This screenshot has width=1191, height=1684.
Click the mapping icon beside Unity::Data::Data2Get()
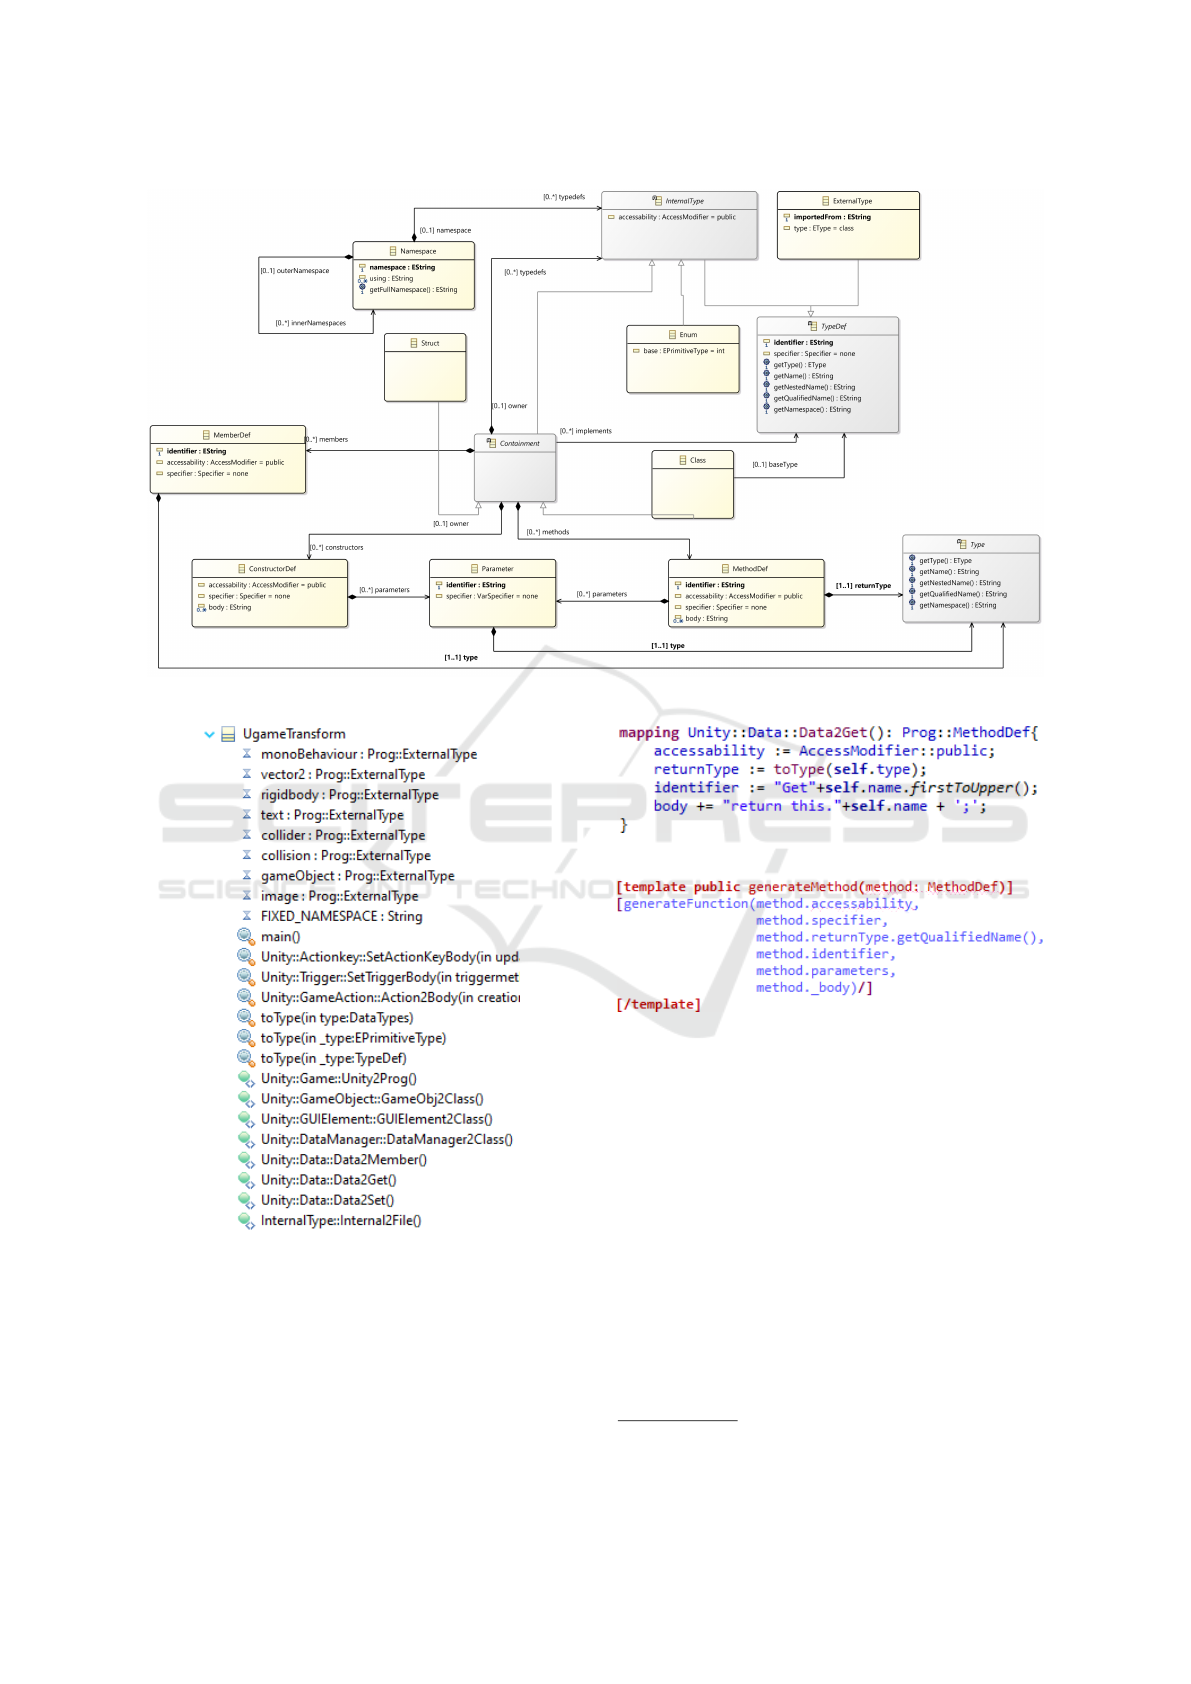245,1180
